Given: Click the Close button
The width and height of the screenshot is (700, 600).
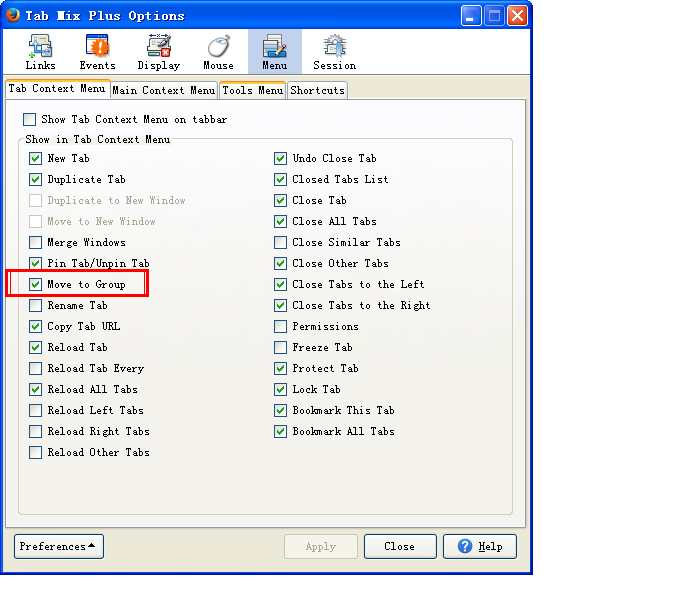Looking at the screenshot, I should point(400,546).
